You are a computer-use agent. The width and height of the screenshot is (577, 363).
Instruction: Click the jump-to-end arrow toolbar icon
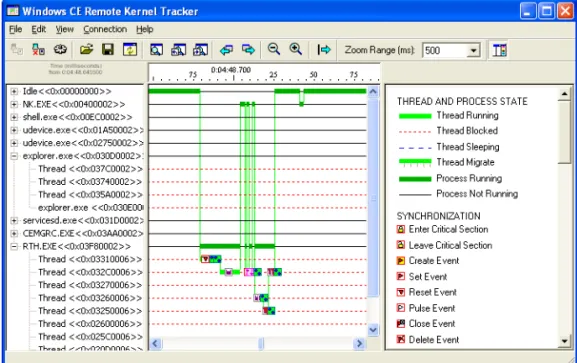pos(324,49)
